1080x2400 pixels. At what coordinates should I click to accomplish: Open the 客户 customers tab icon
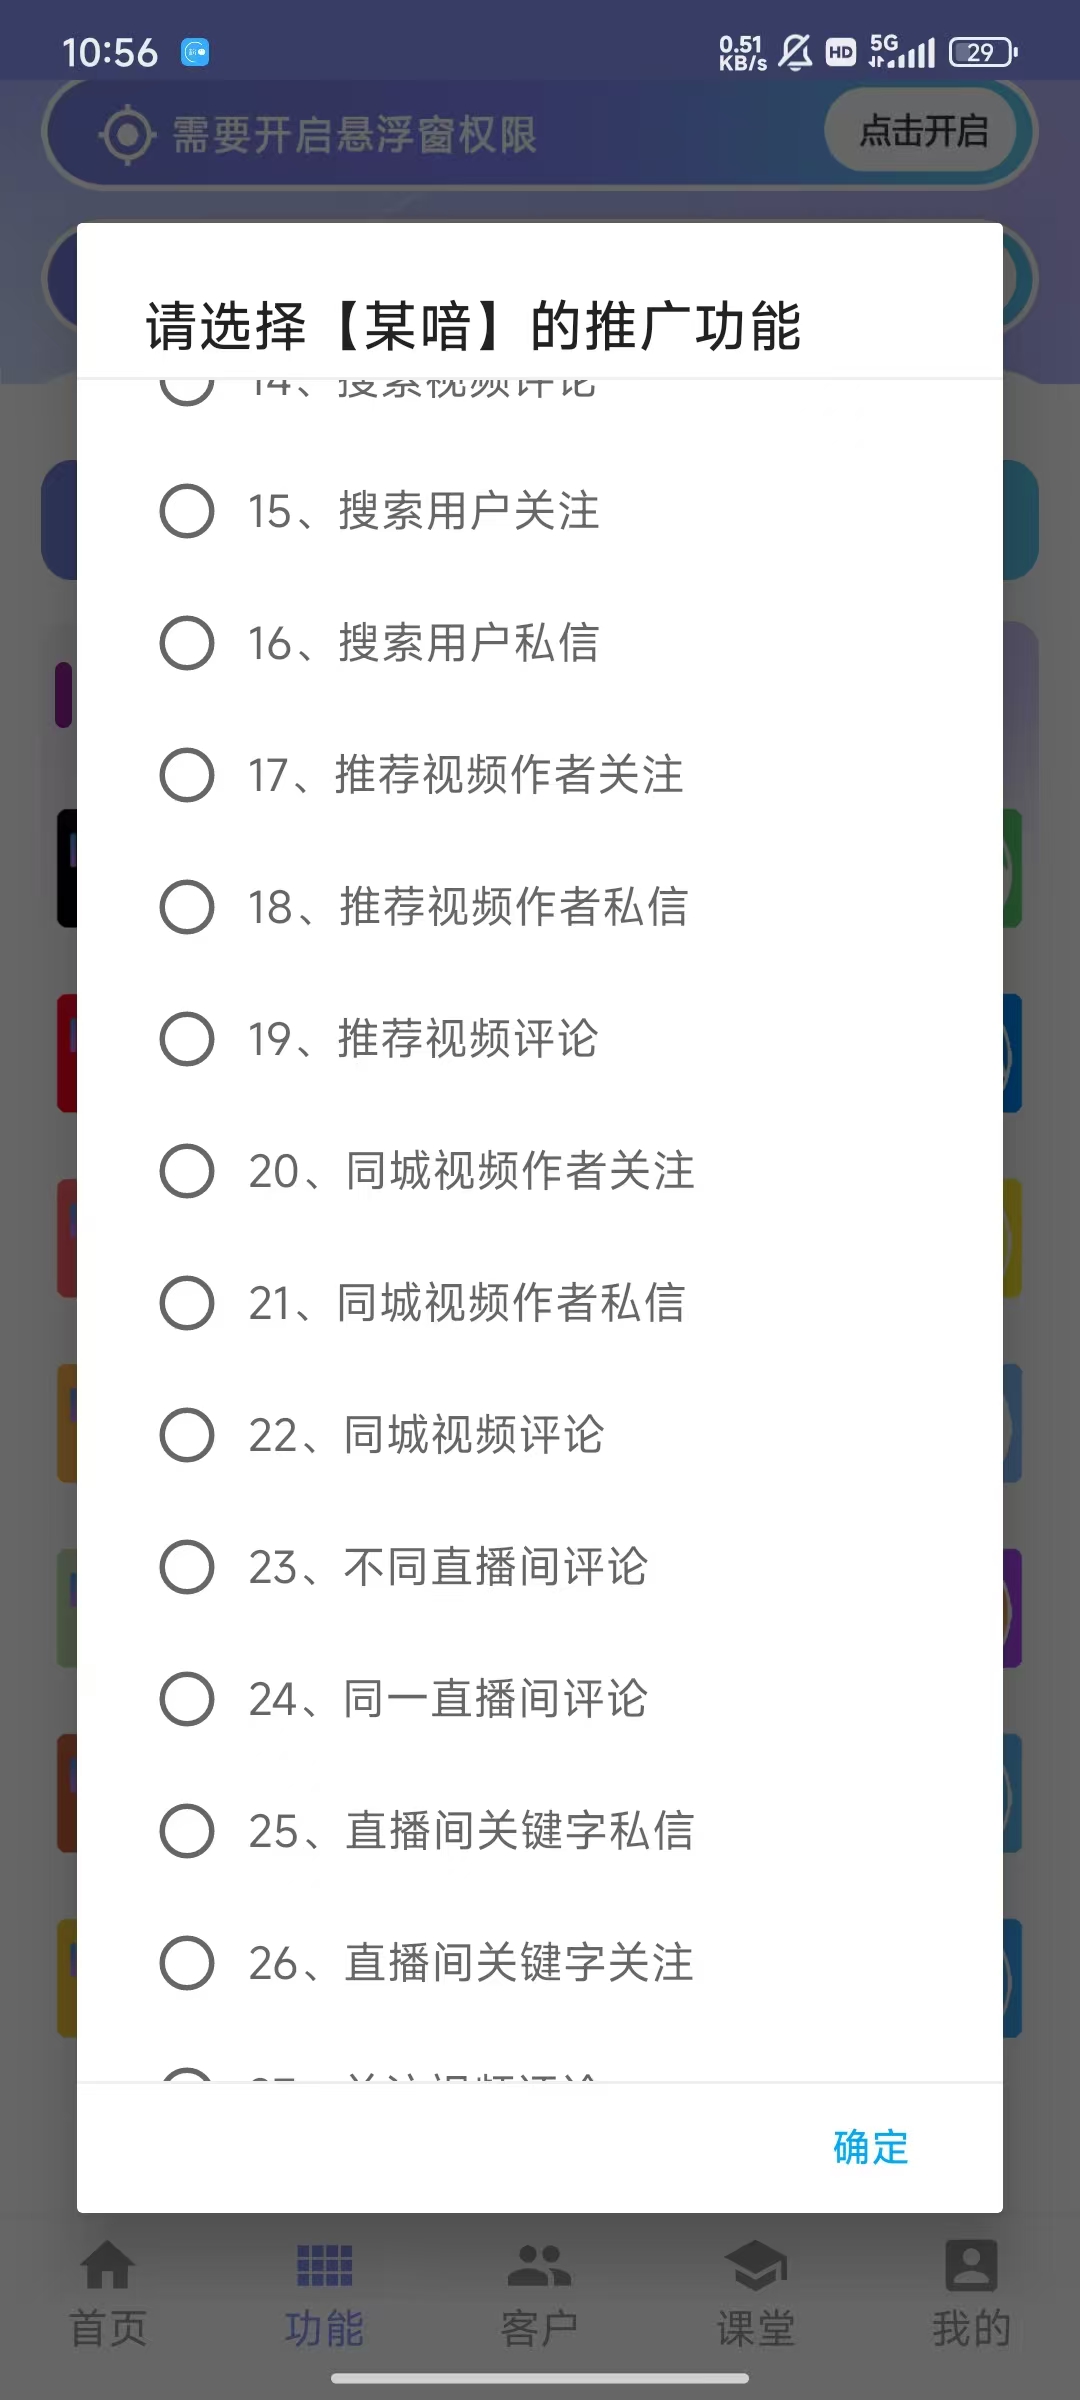pyautogui.click(x=539, y=2266)
